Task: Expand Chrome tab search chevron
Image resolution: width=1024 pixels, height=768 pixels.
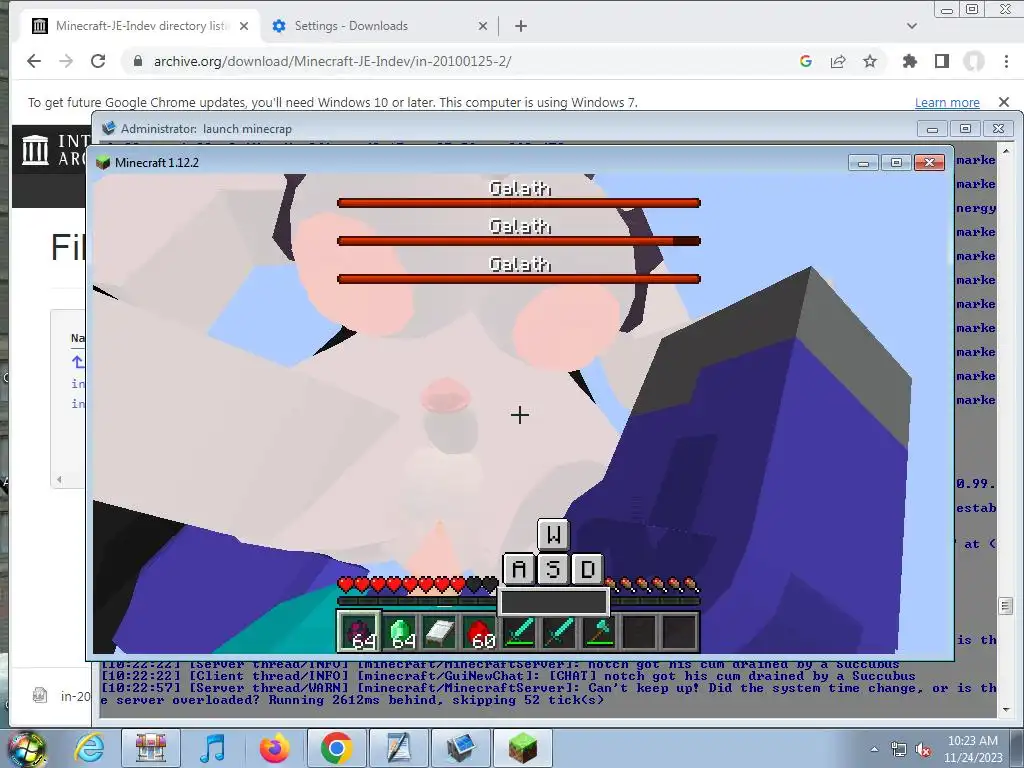Action: pyautogui.click(x=912, y=26)
